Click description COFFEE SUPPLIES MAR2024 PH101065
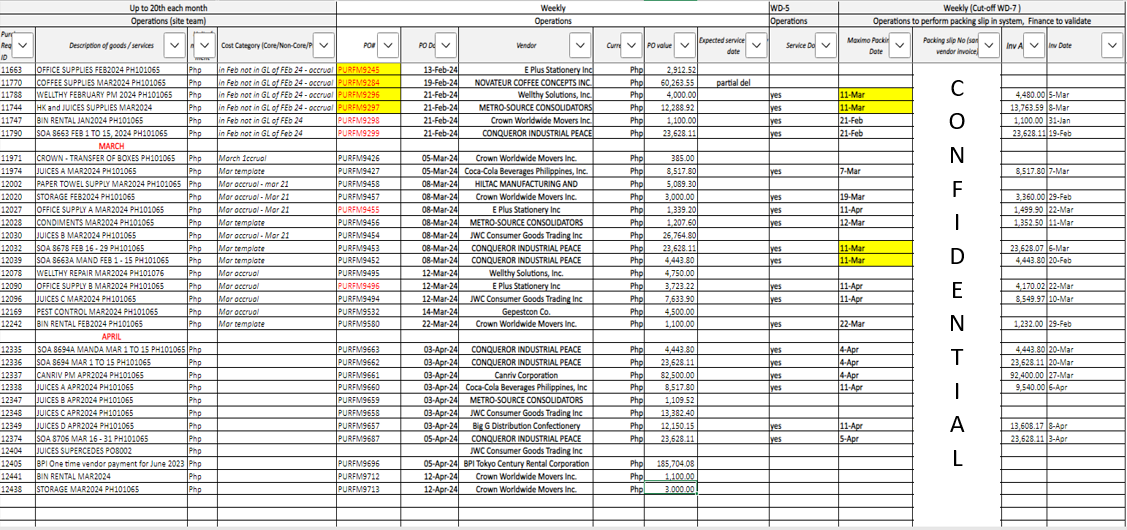Viewport: 1127px width, 530px height. pyautogui.click(x=111, y=83)
